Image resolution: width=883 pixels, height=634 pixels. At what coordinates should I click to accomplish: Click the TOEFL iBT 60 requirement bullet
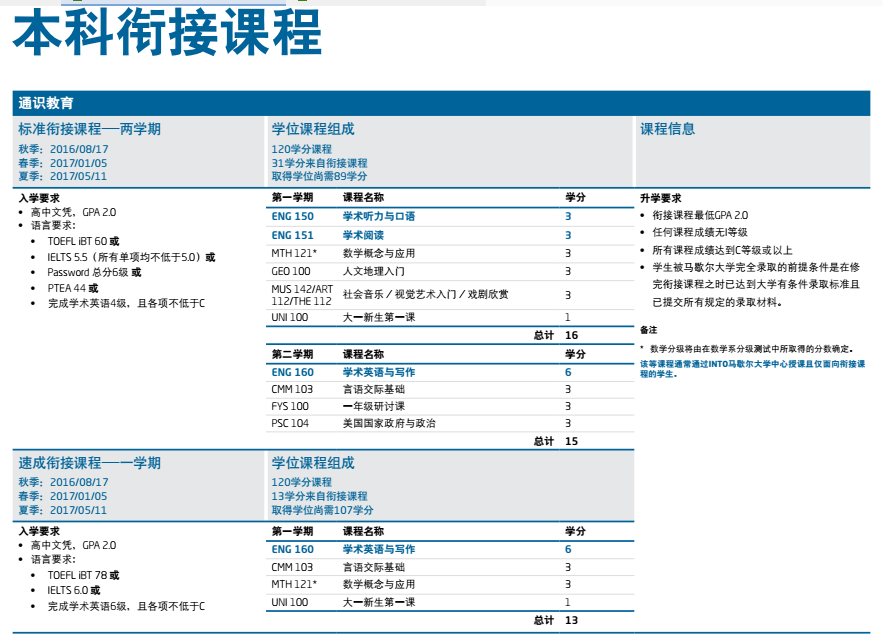(83, 241)
